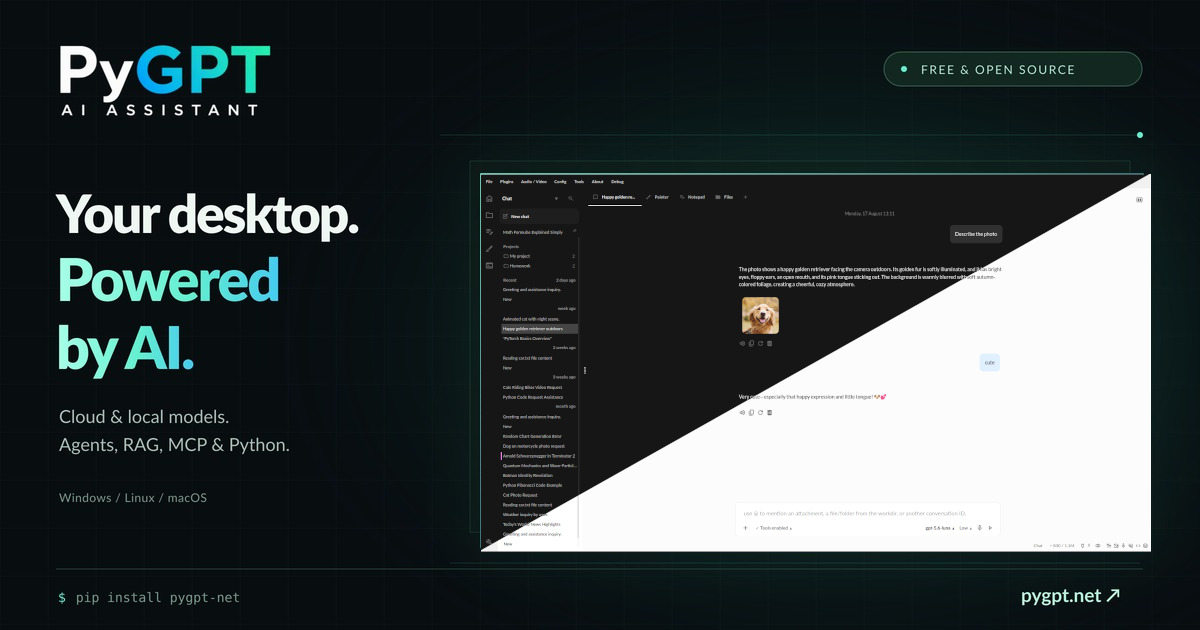
Task: Delete the golden retriever description reply
Action: [x=769, y=343]
